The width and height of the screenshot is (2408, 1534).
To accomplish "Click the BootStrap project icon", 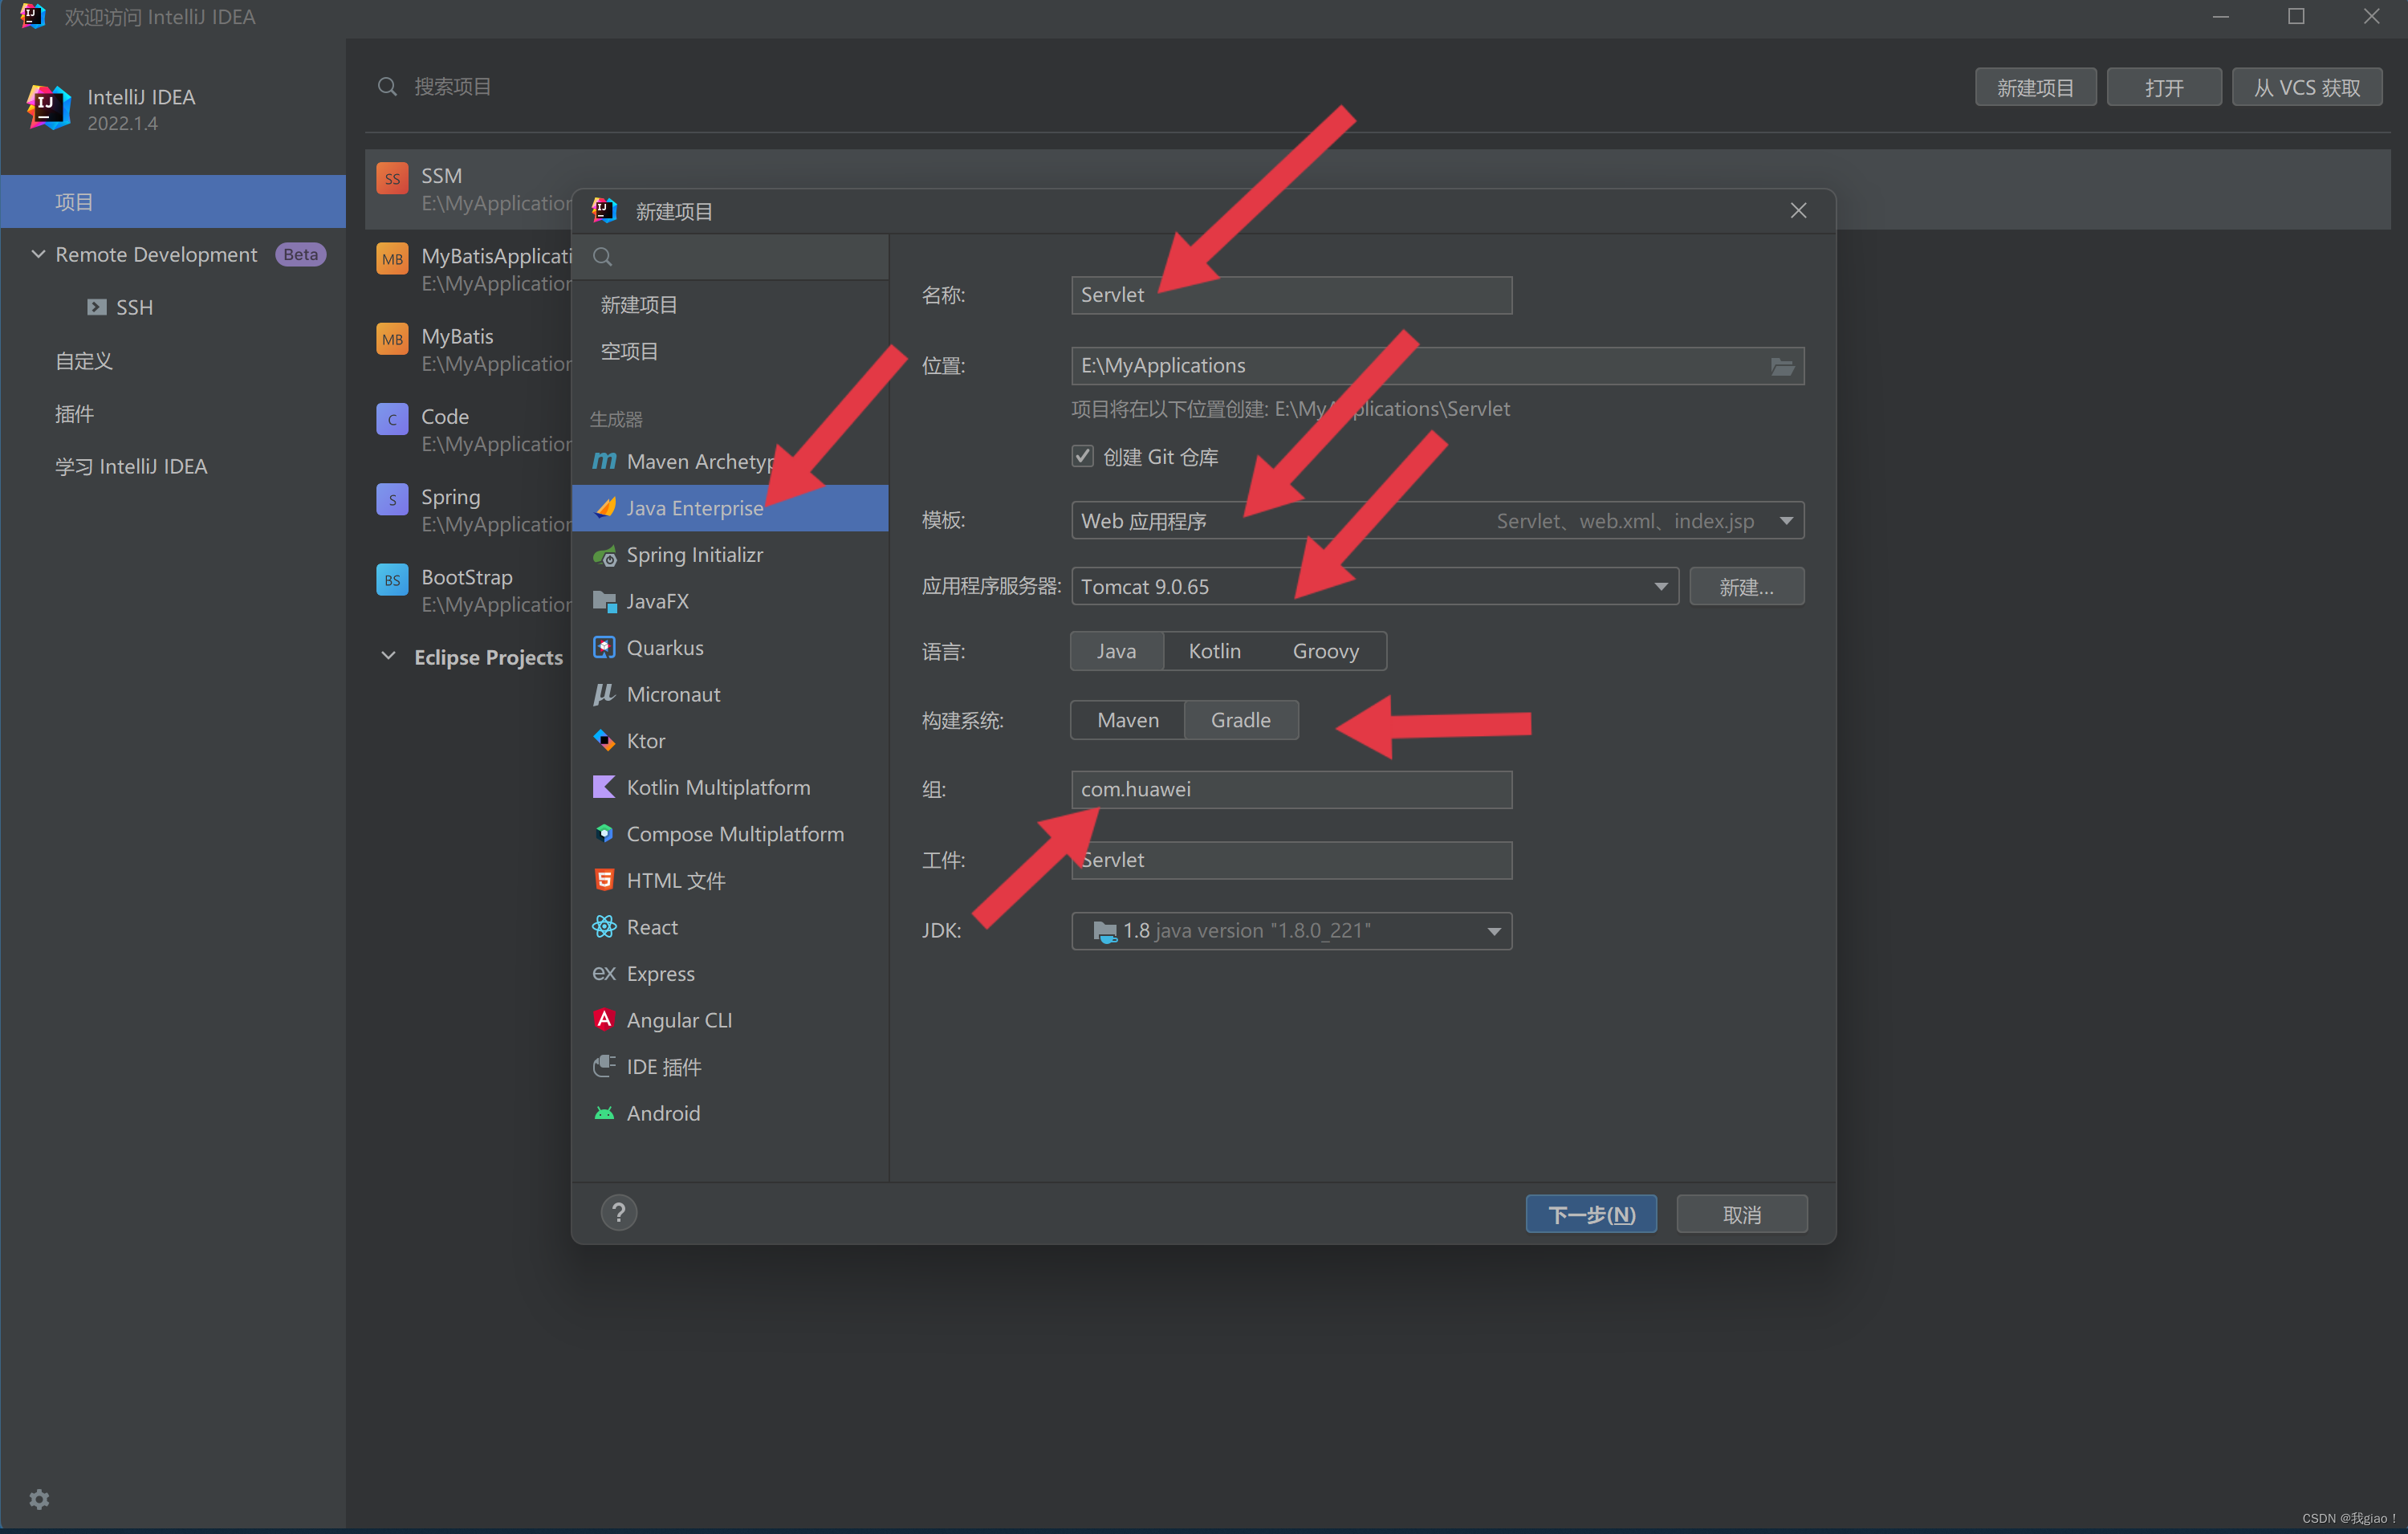I will 392,580.
